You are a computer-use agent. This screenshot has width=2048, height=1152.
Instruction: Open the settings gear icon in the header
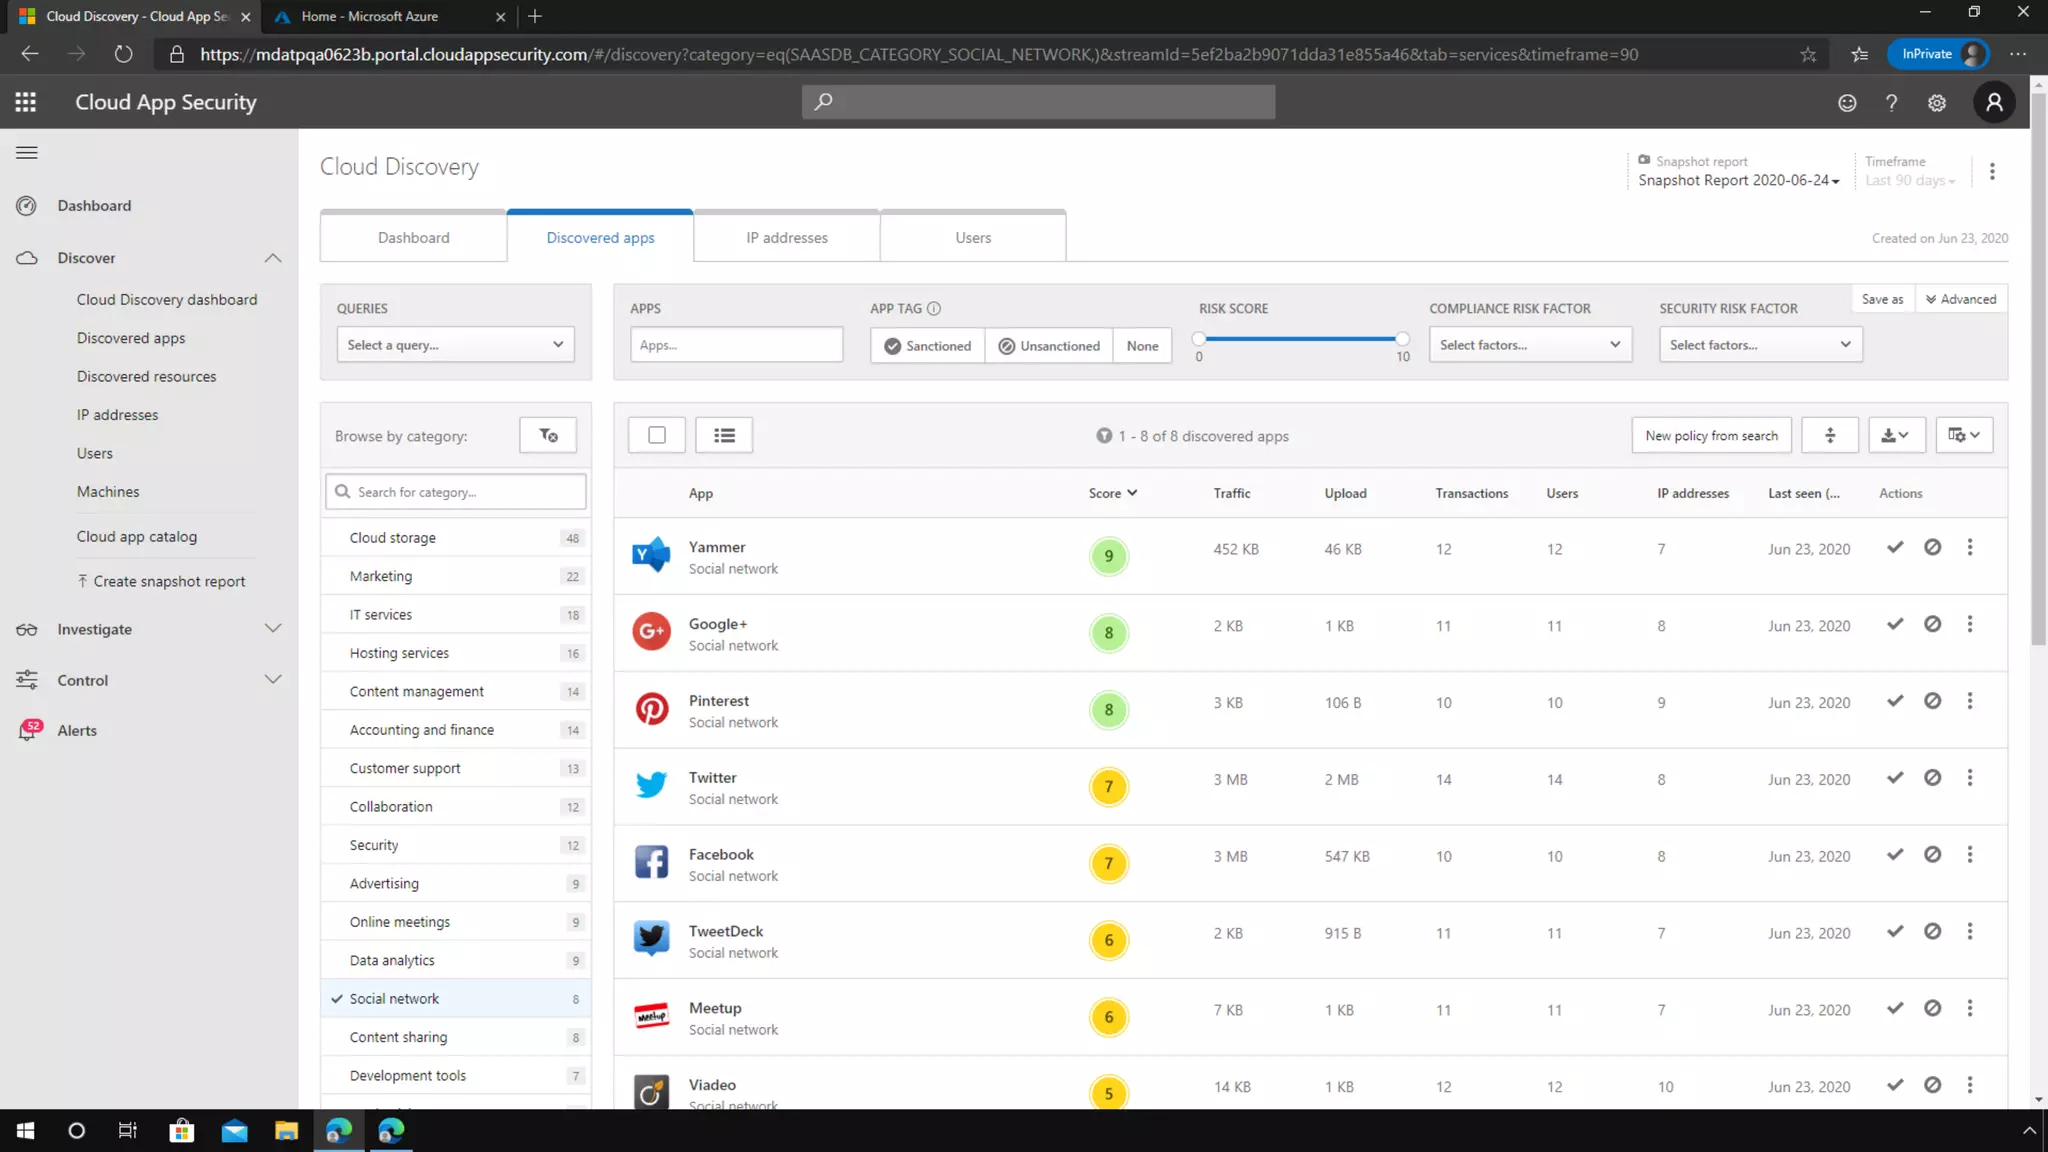click(1937, 102)
